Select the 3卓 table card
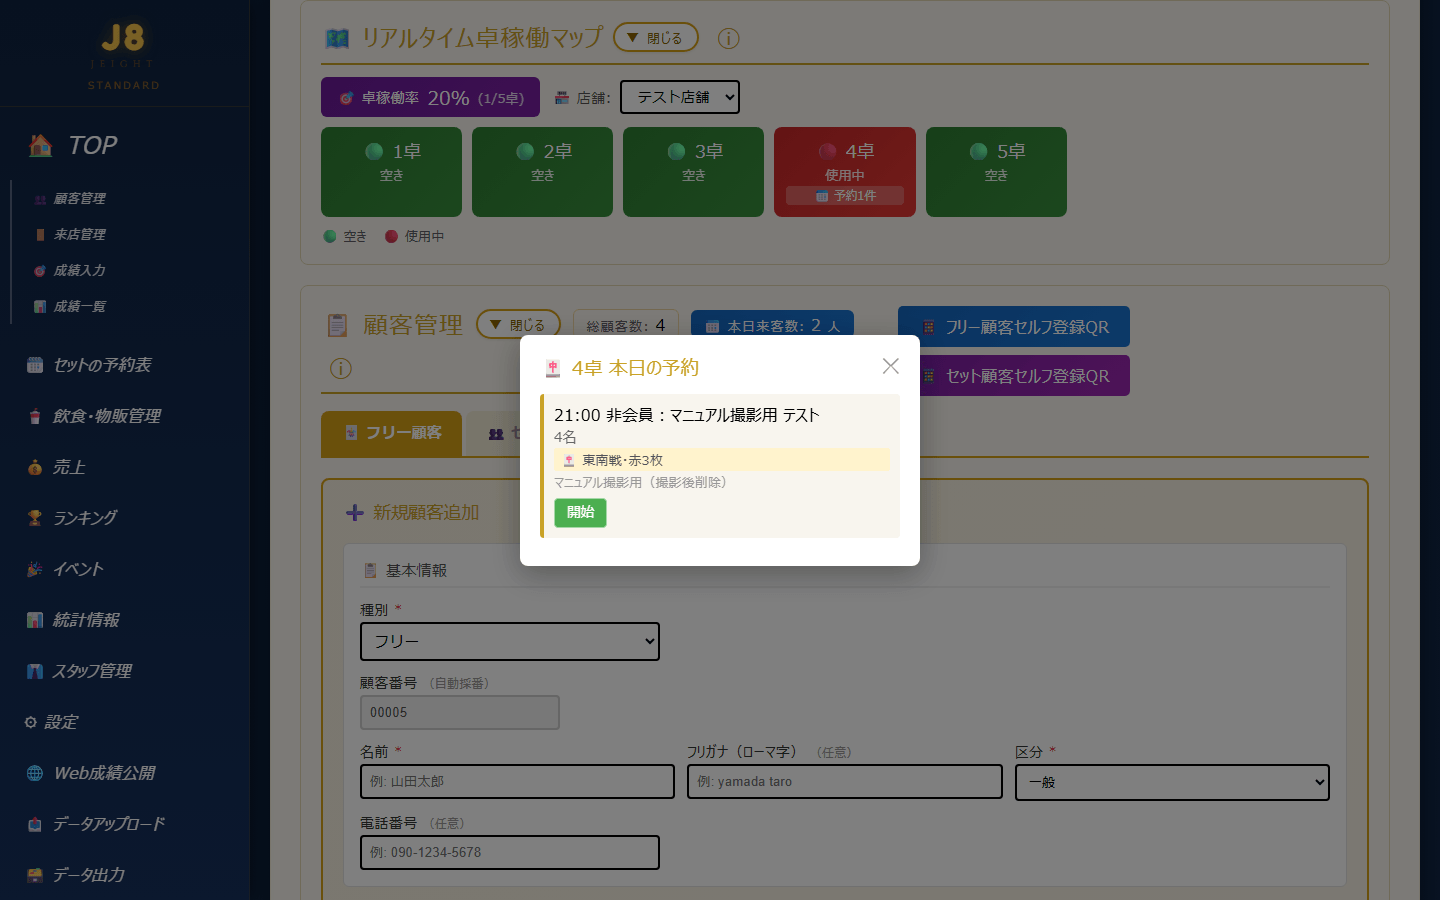This screenshot has width=1440, height=900. (693, 172)
